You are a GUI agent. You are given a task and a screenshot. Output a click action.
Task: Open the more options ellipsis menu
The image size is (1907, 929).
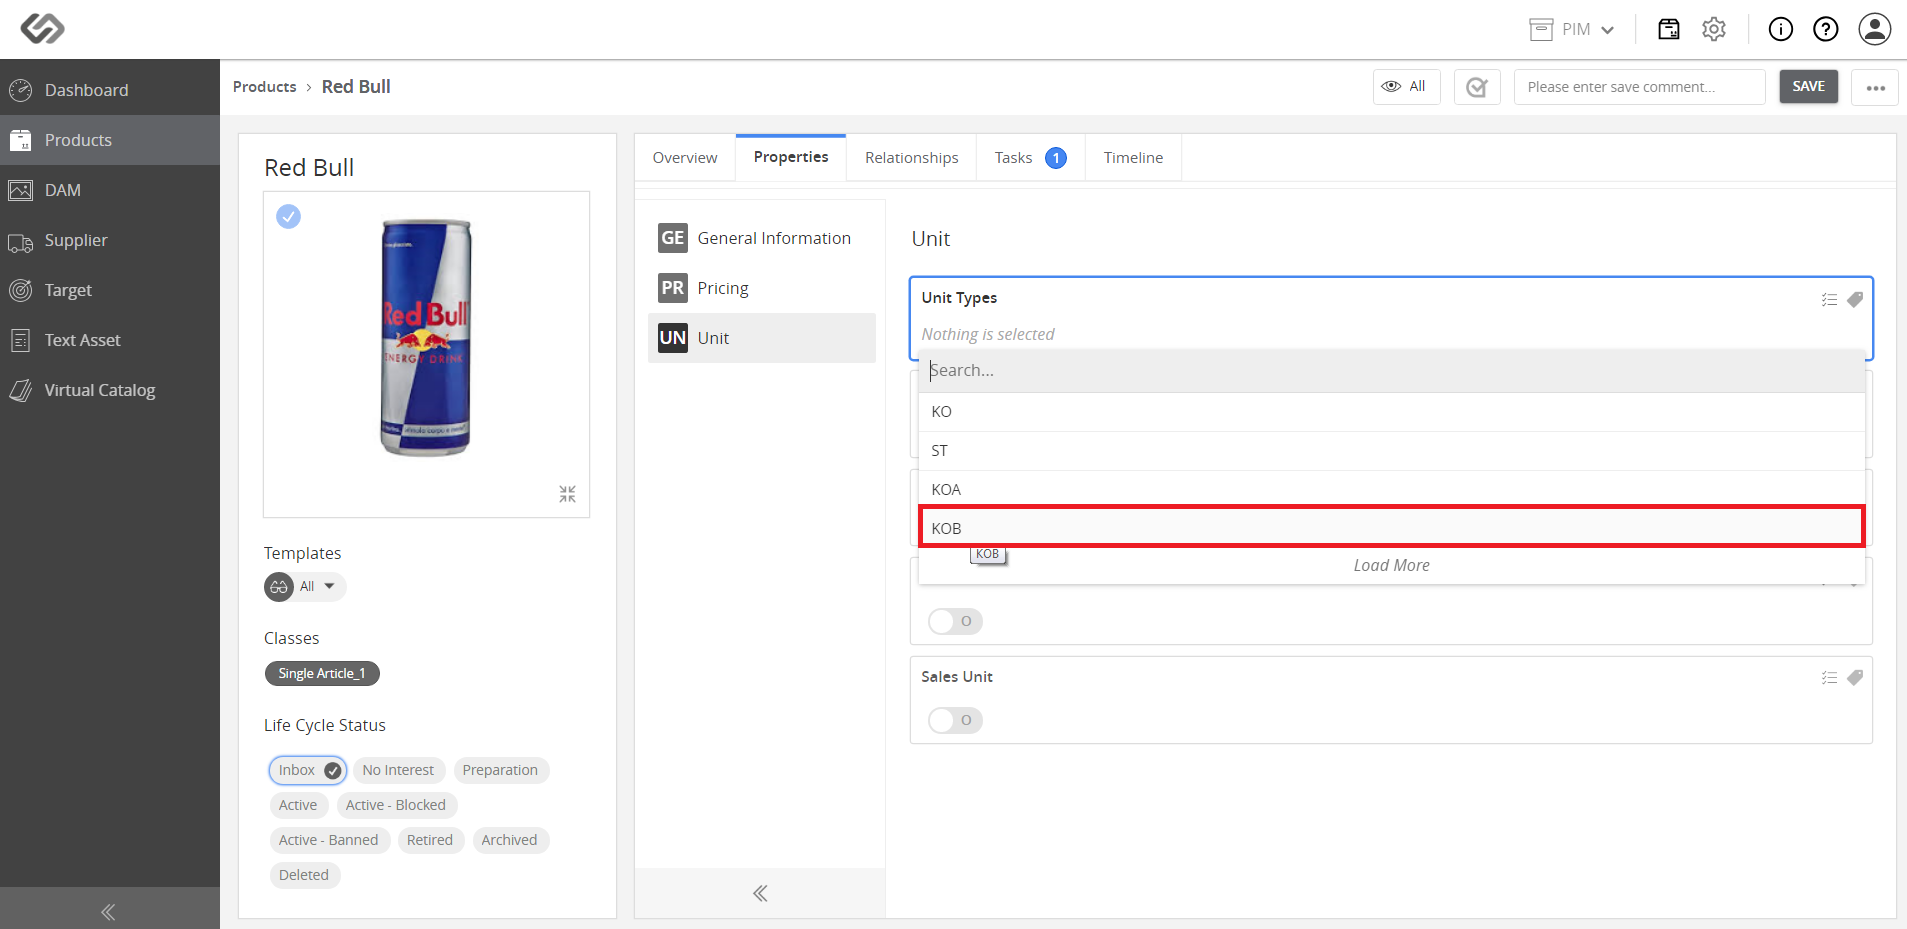[1875, 87]
